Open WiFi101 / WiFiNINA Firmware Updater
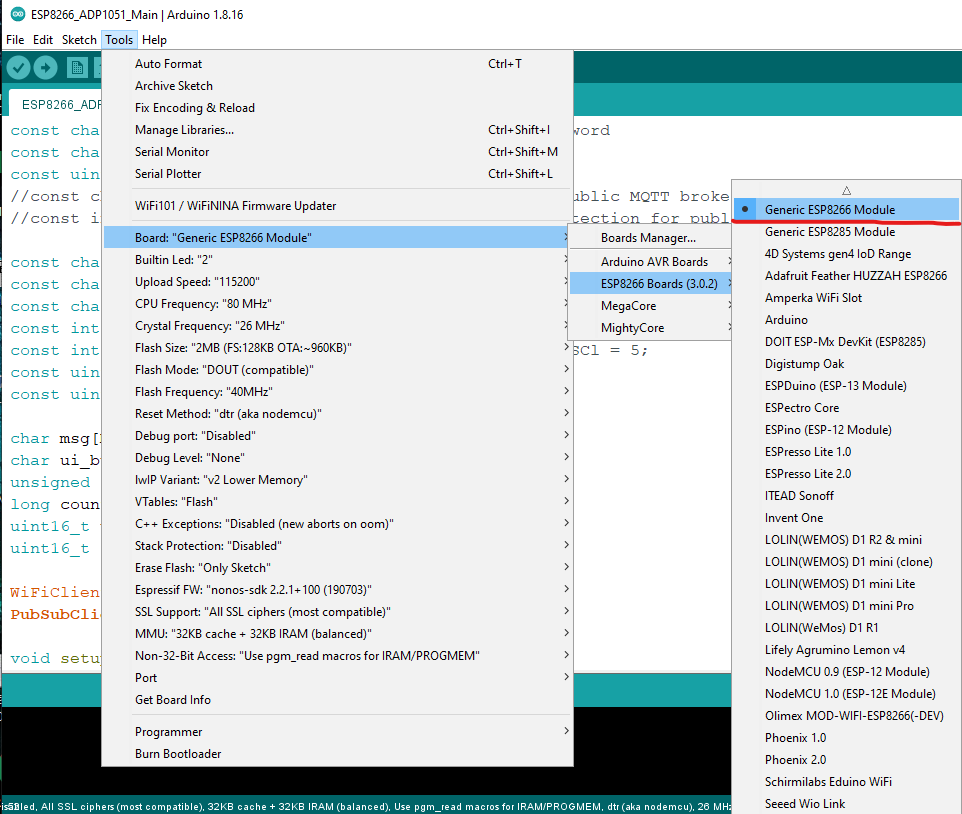962x814 pixels. click(339, 206)
